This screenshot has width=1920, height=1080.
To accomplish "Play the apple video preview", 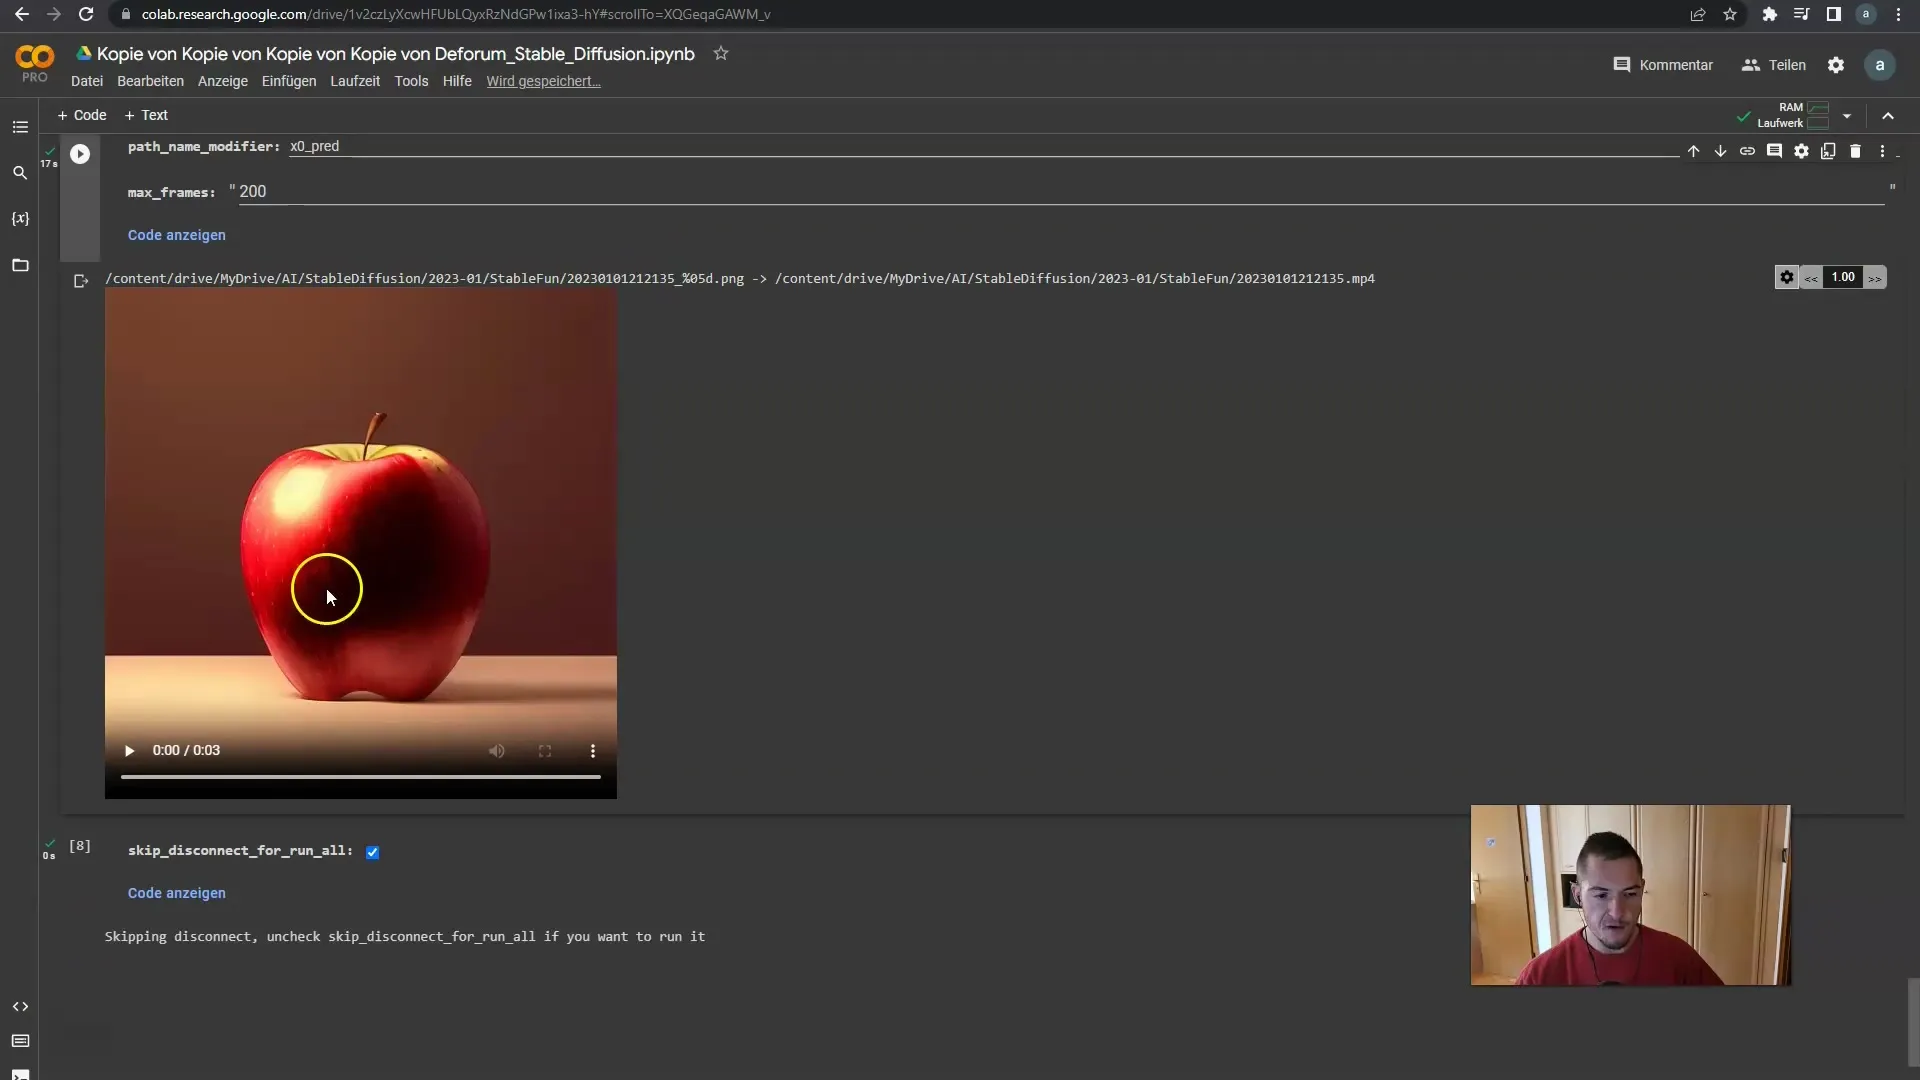I will pos(129,750).
